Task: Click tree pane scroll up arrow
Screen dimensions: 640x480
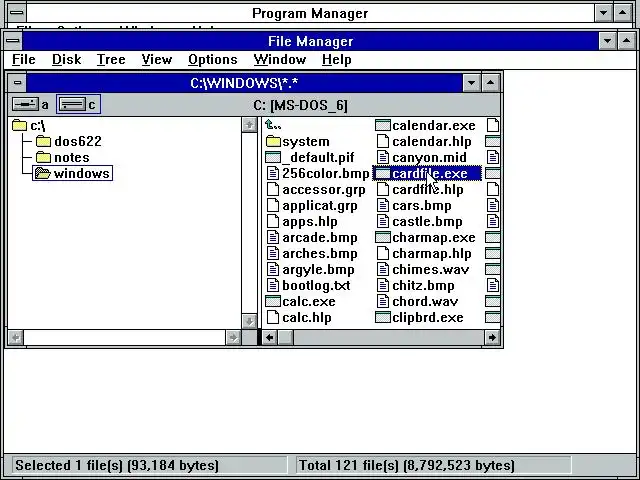Action: (x=249, y=124)
